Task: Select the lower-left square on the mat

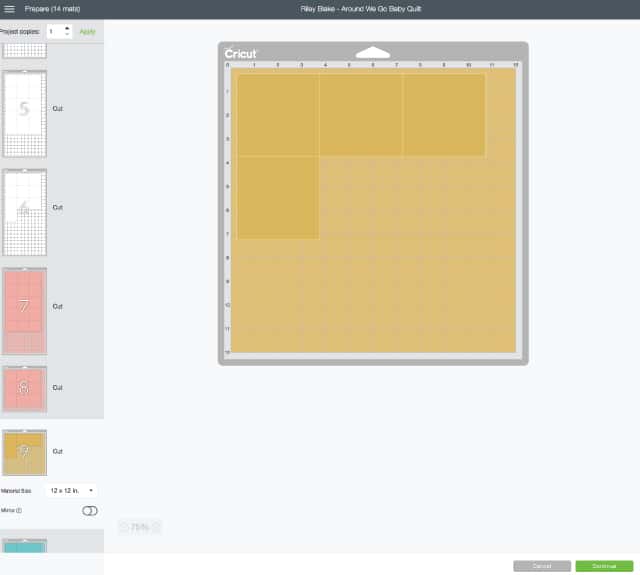Action: 278,198
